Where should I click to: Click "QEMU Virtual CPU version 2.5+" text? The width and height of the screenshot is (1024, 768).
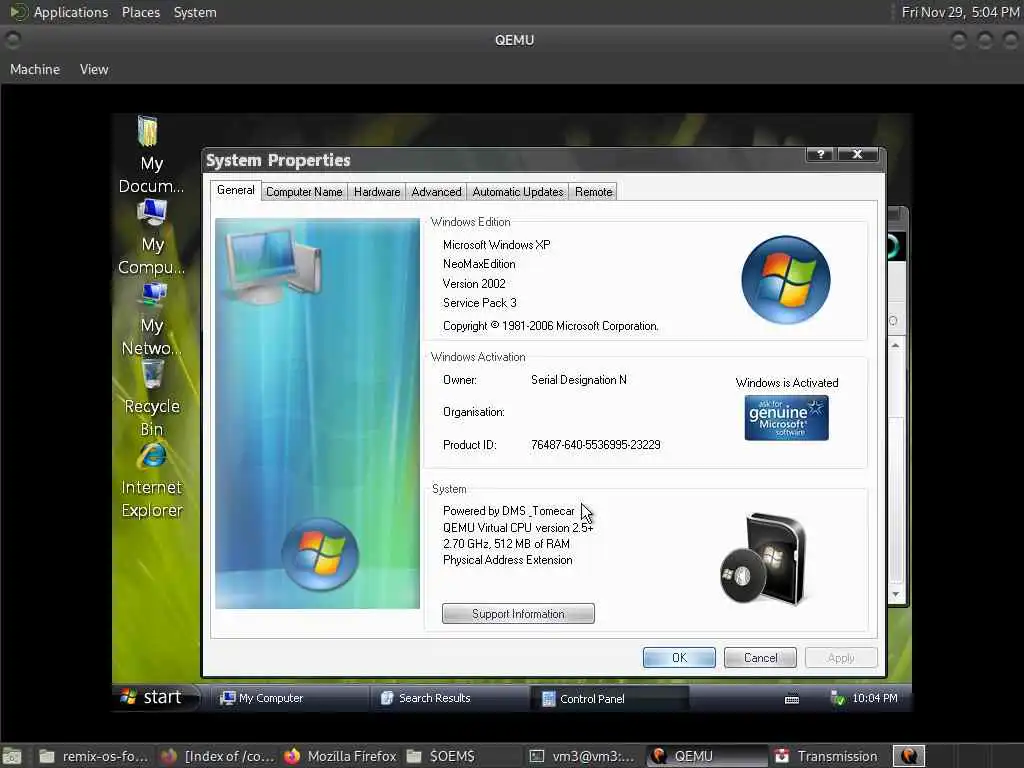pos(518,528)
